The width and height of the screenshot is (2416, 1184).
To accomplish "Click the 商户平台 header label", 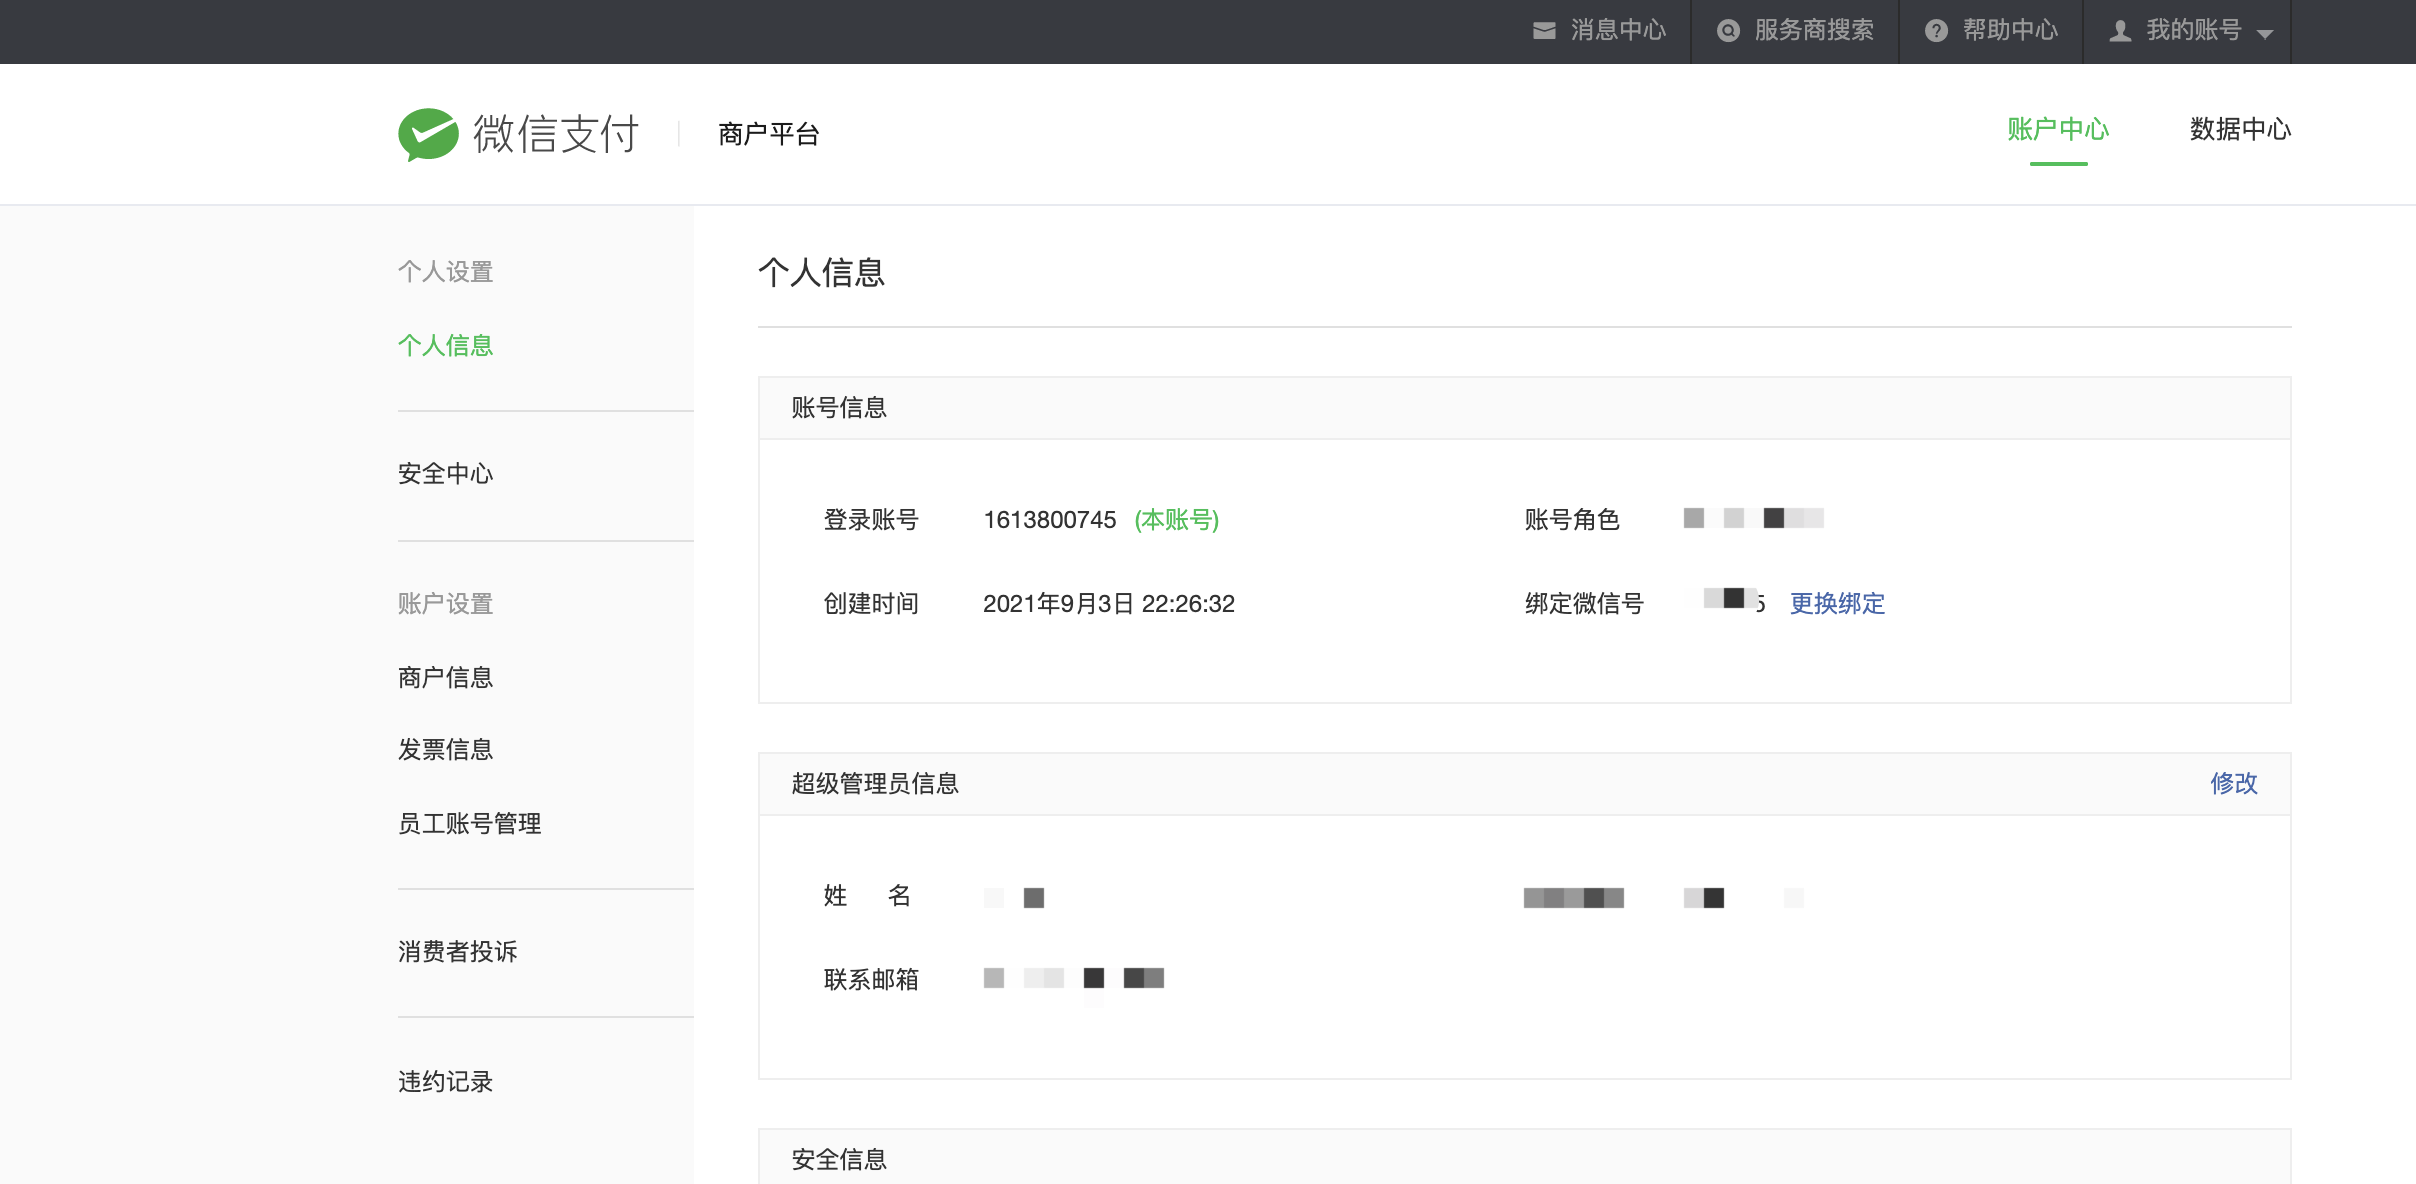I will (769, 134).
